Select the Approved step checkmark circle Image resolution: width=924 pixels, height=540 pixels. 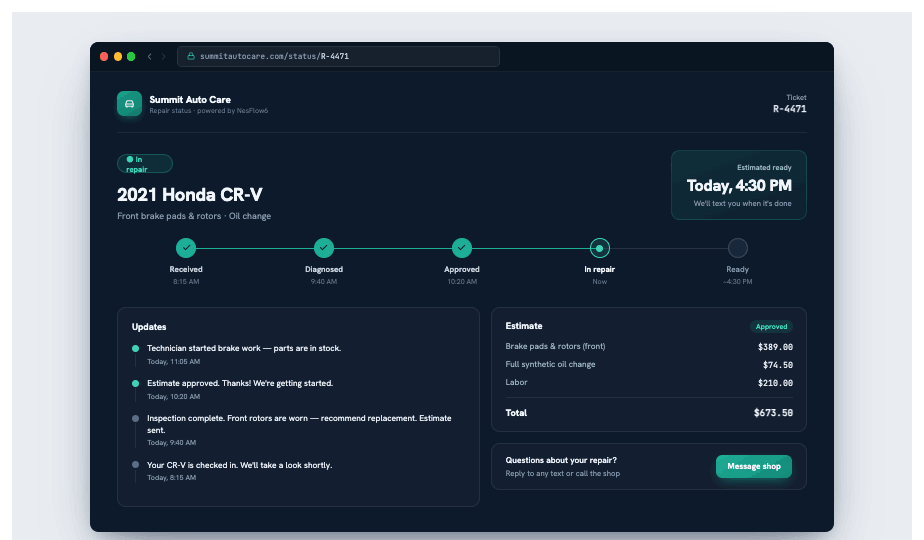pos(461,248)
